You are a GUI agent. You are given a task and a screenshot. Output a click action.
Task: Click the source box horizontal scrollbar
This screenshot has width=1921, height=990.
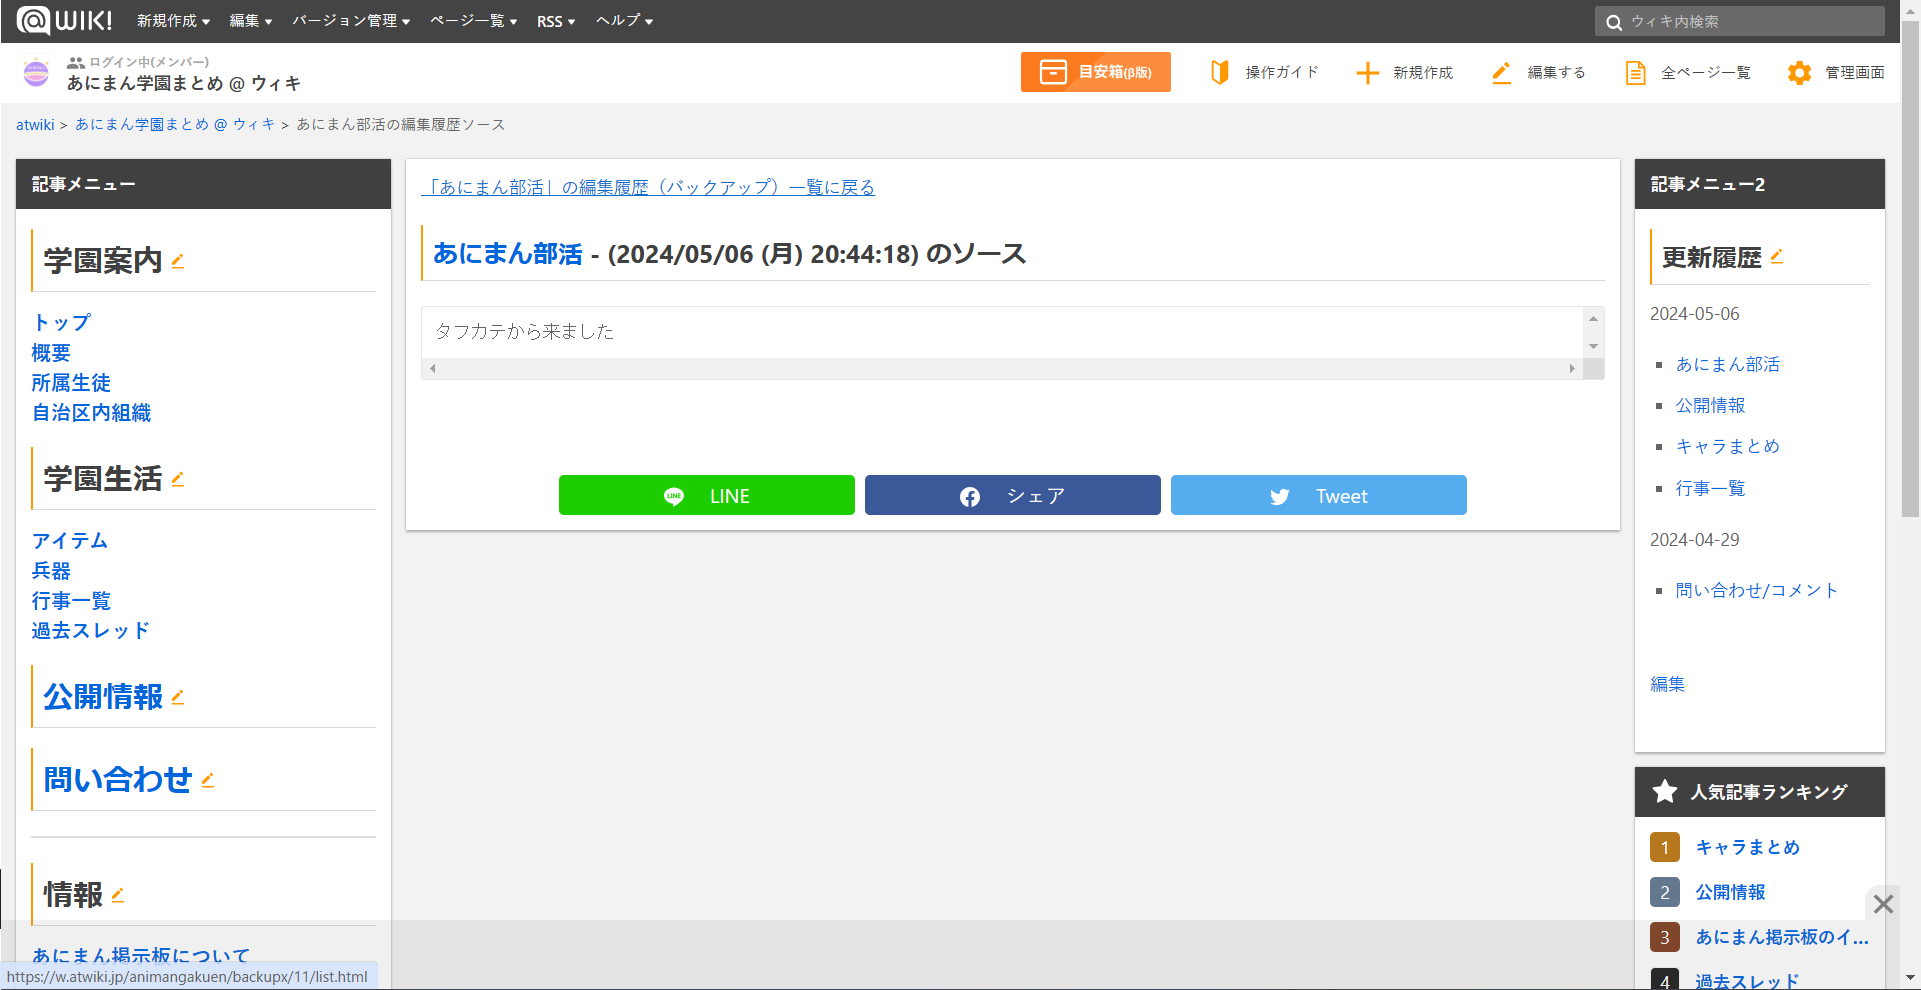1000,369
